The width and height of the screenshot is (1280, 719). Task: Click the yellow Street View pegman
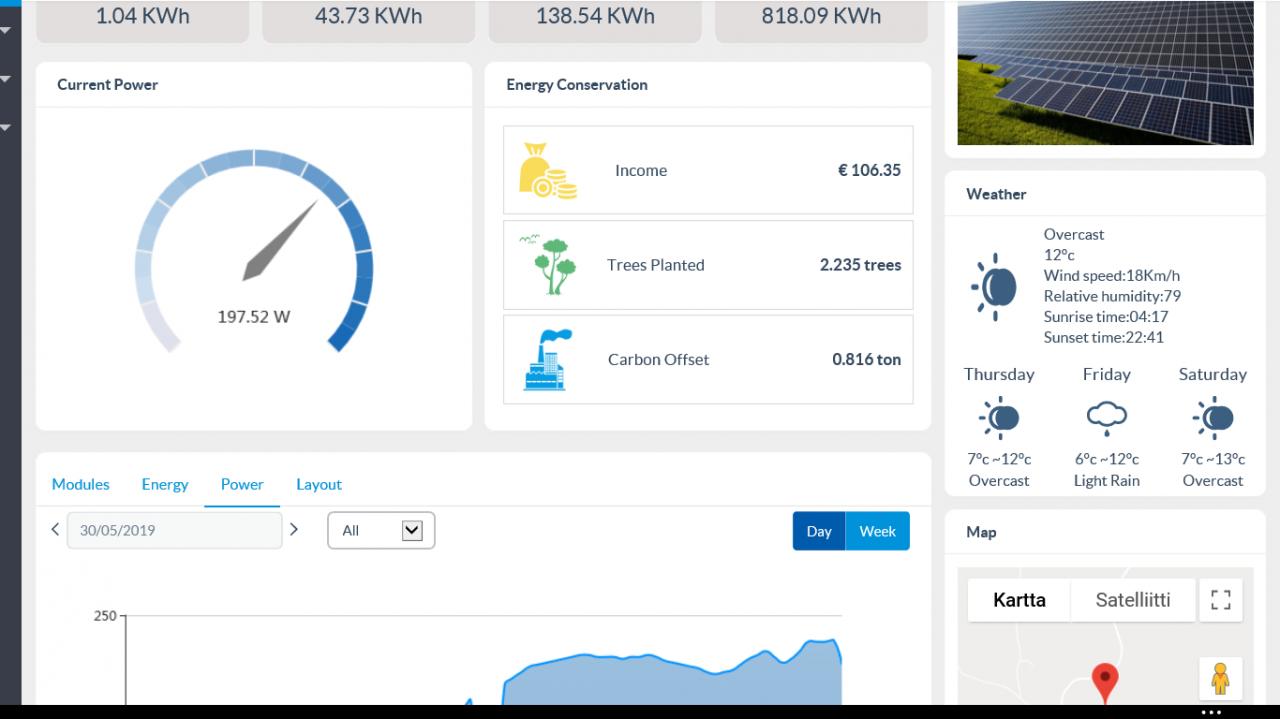tap(1220, 679)
